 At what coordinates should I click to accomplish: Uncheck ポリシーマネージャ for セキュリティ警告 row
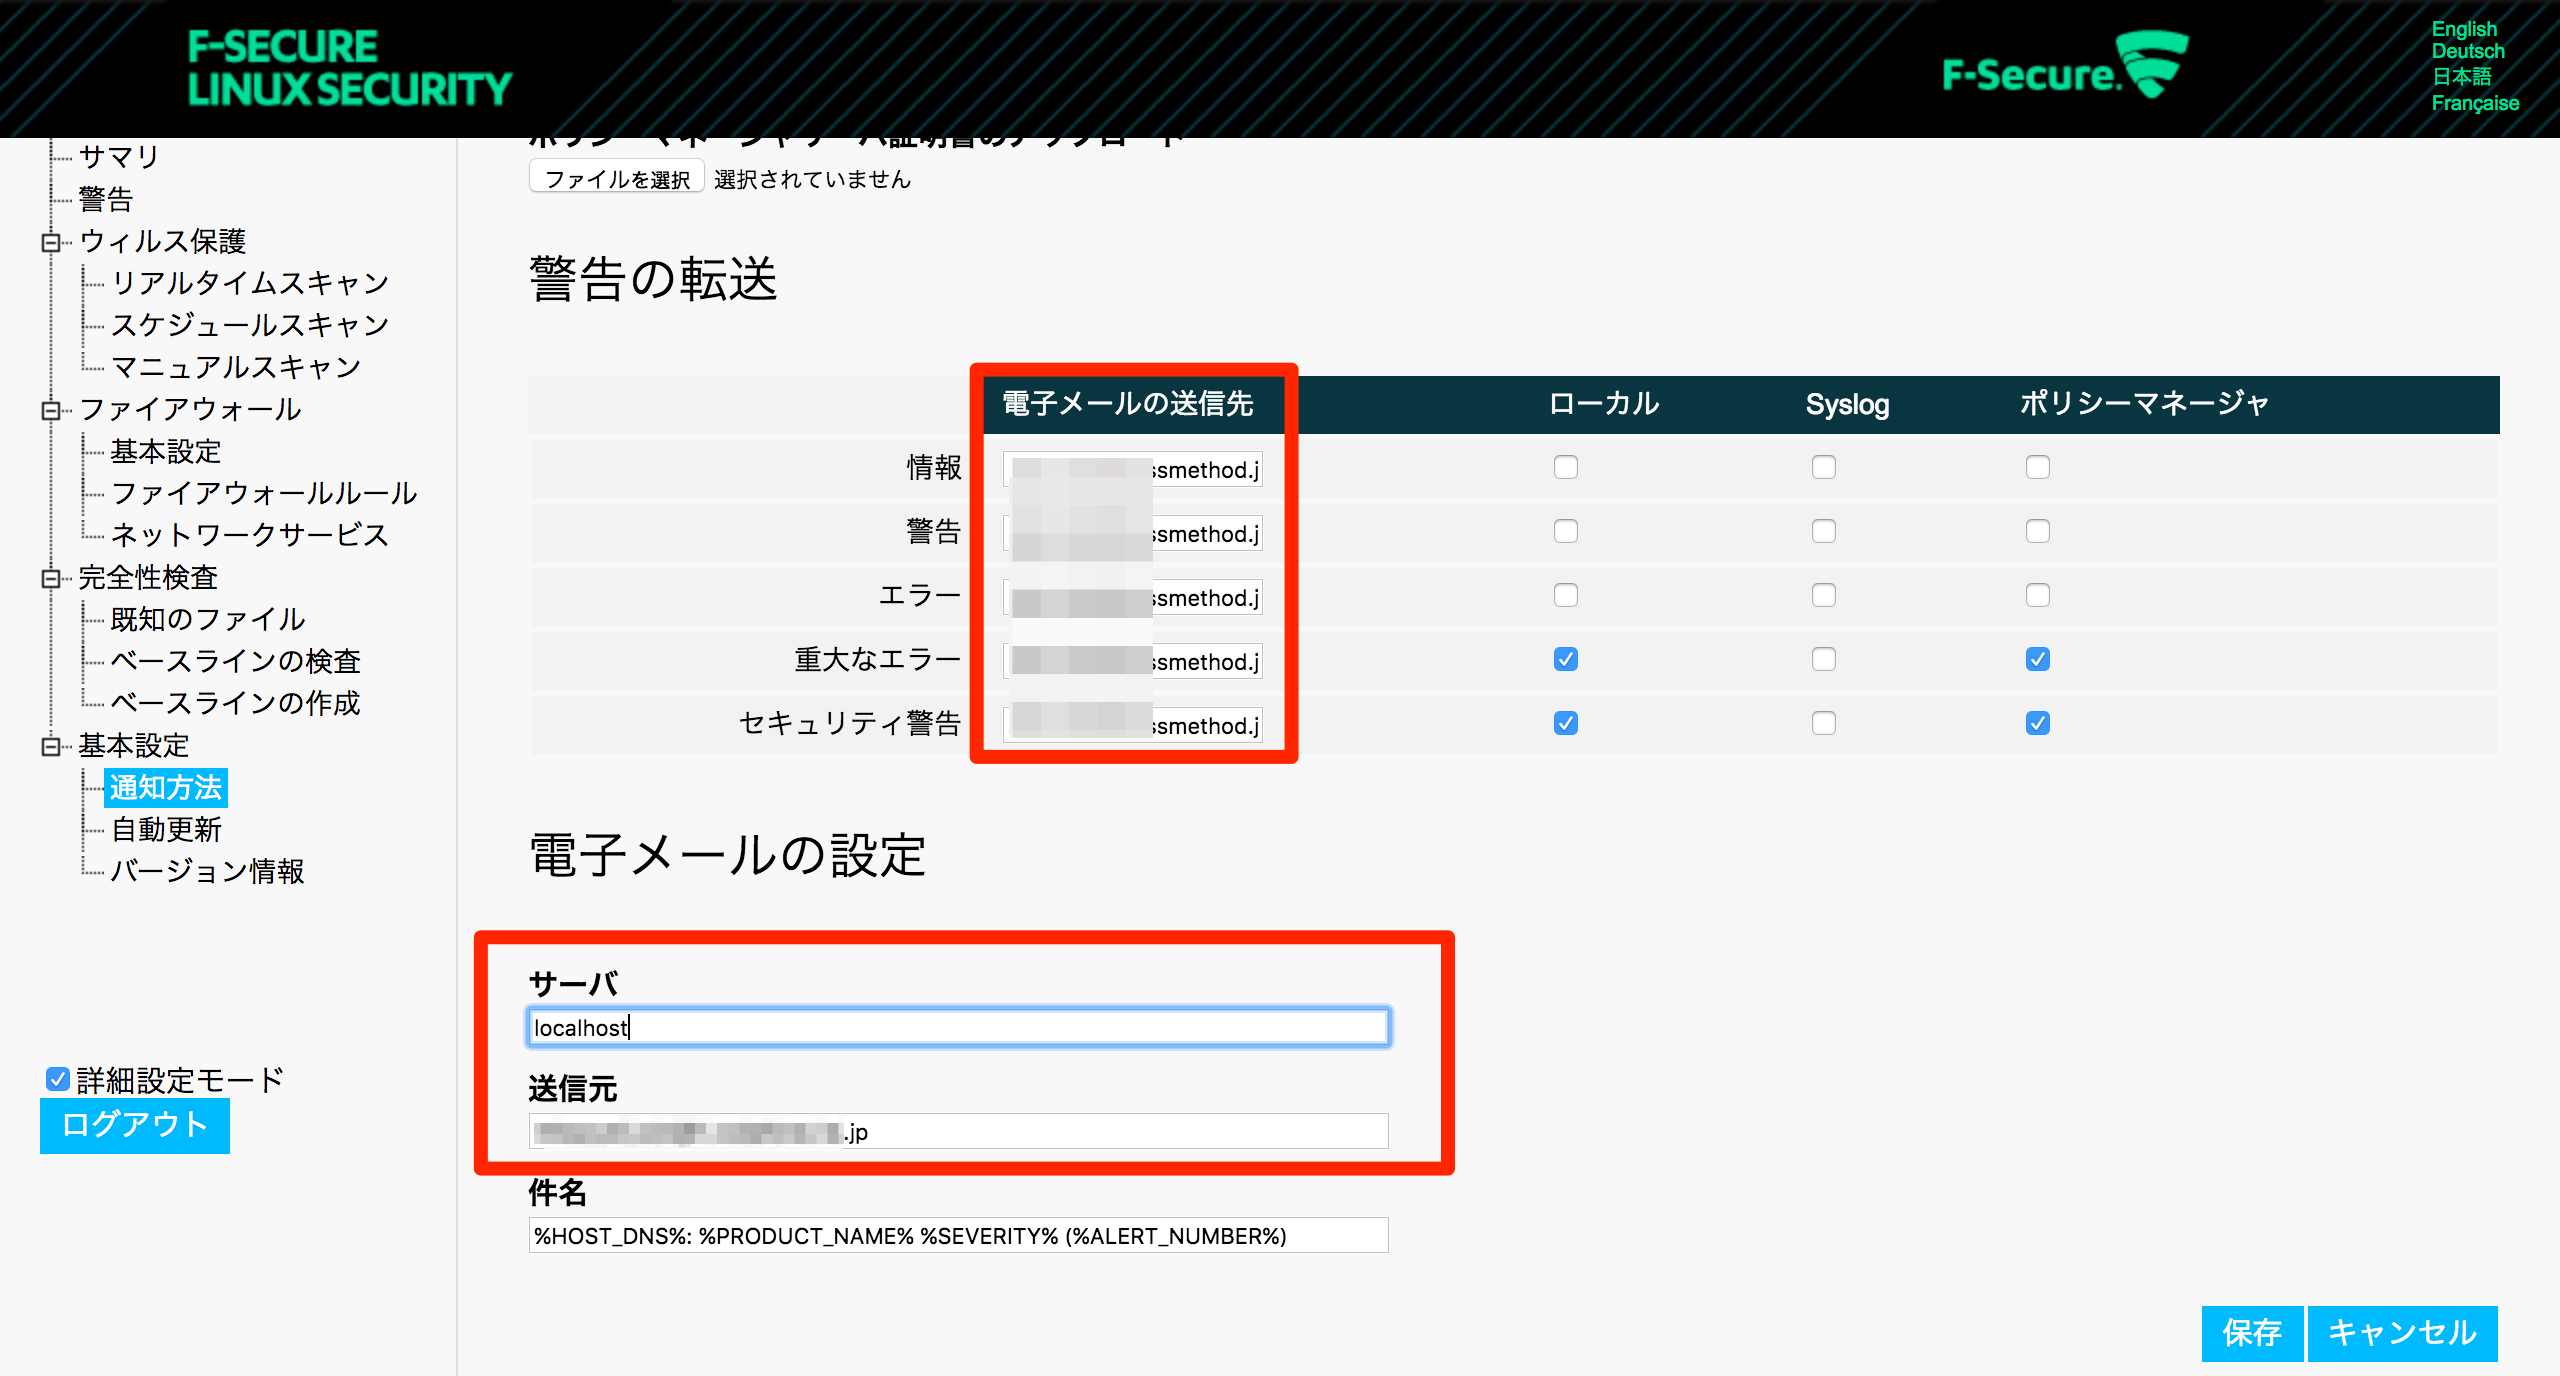[2038, 723]
